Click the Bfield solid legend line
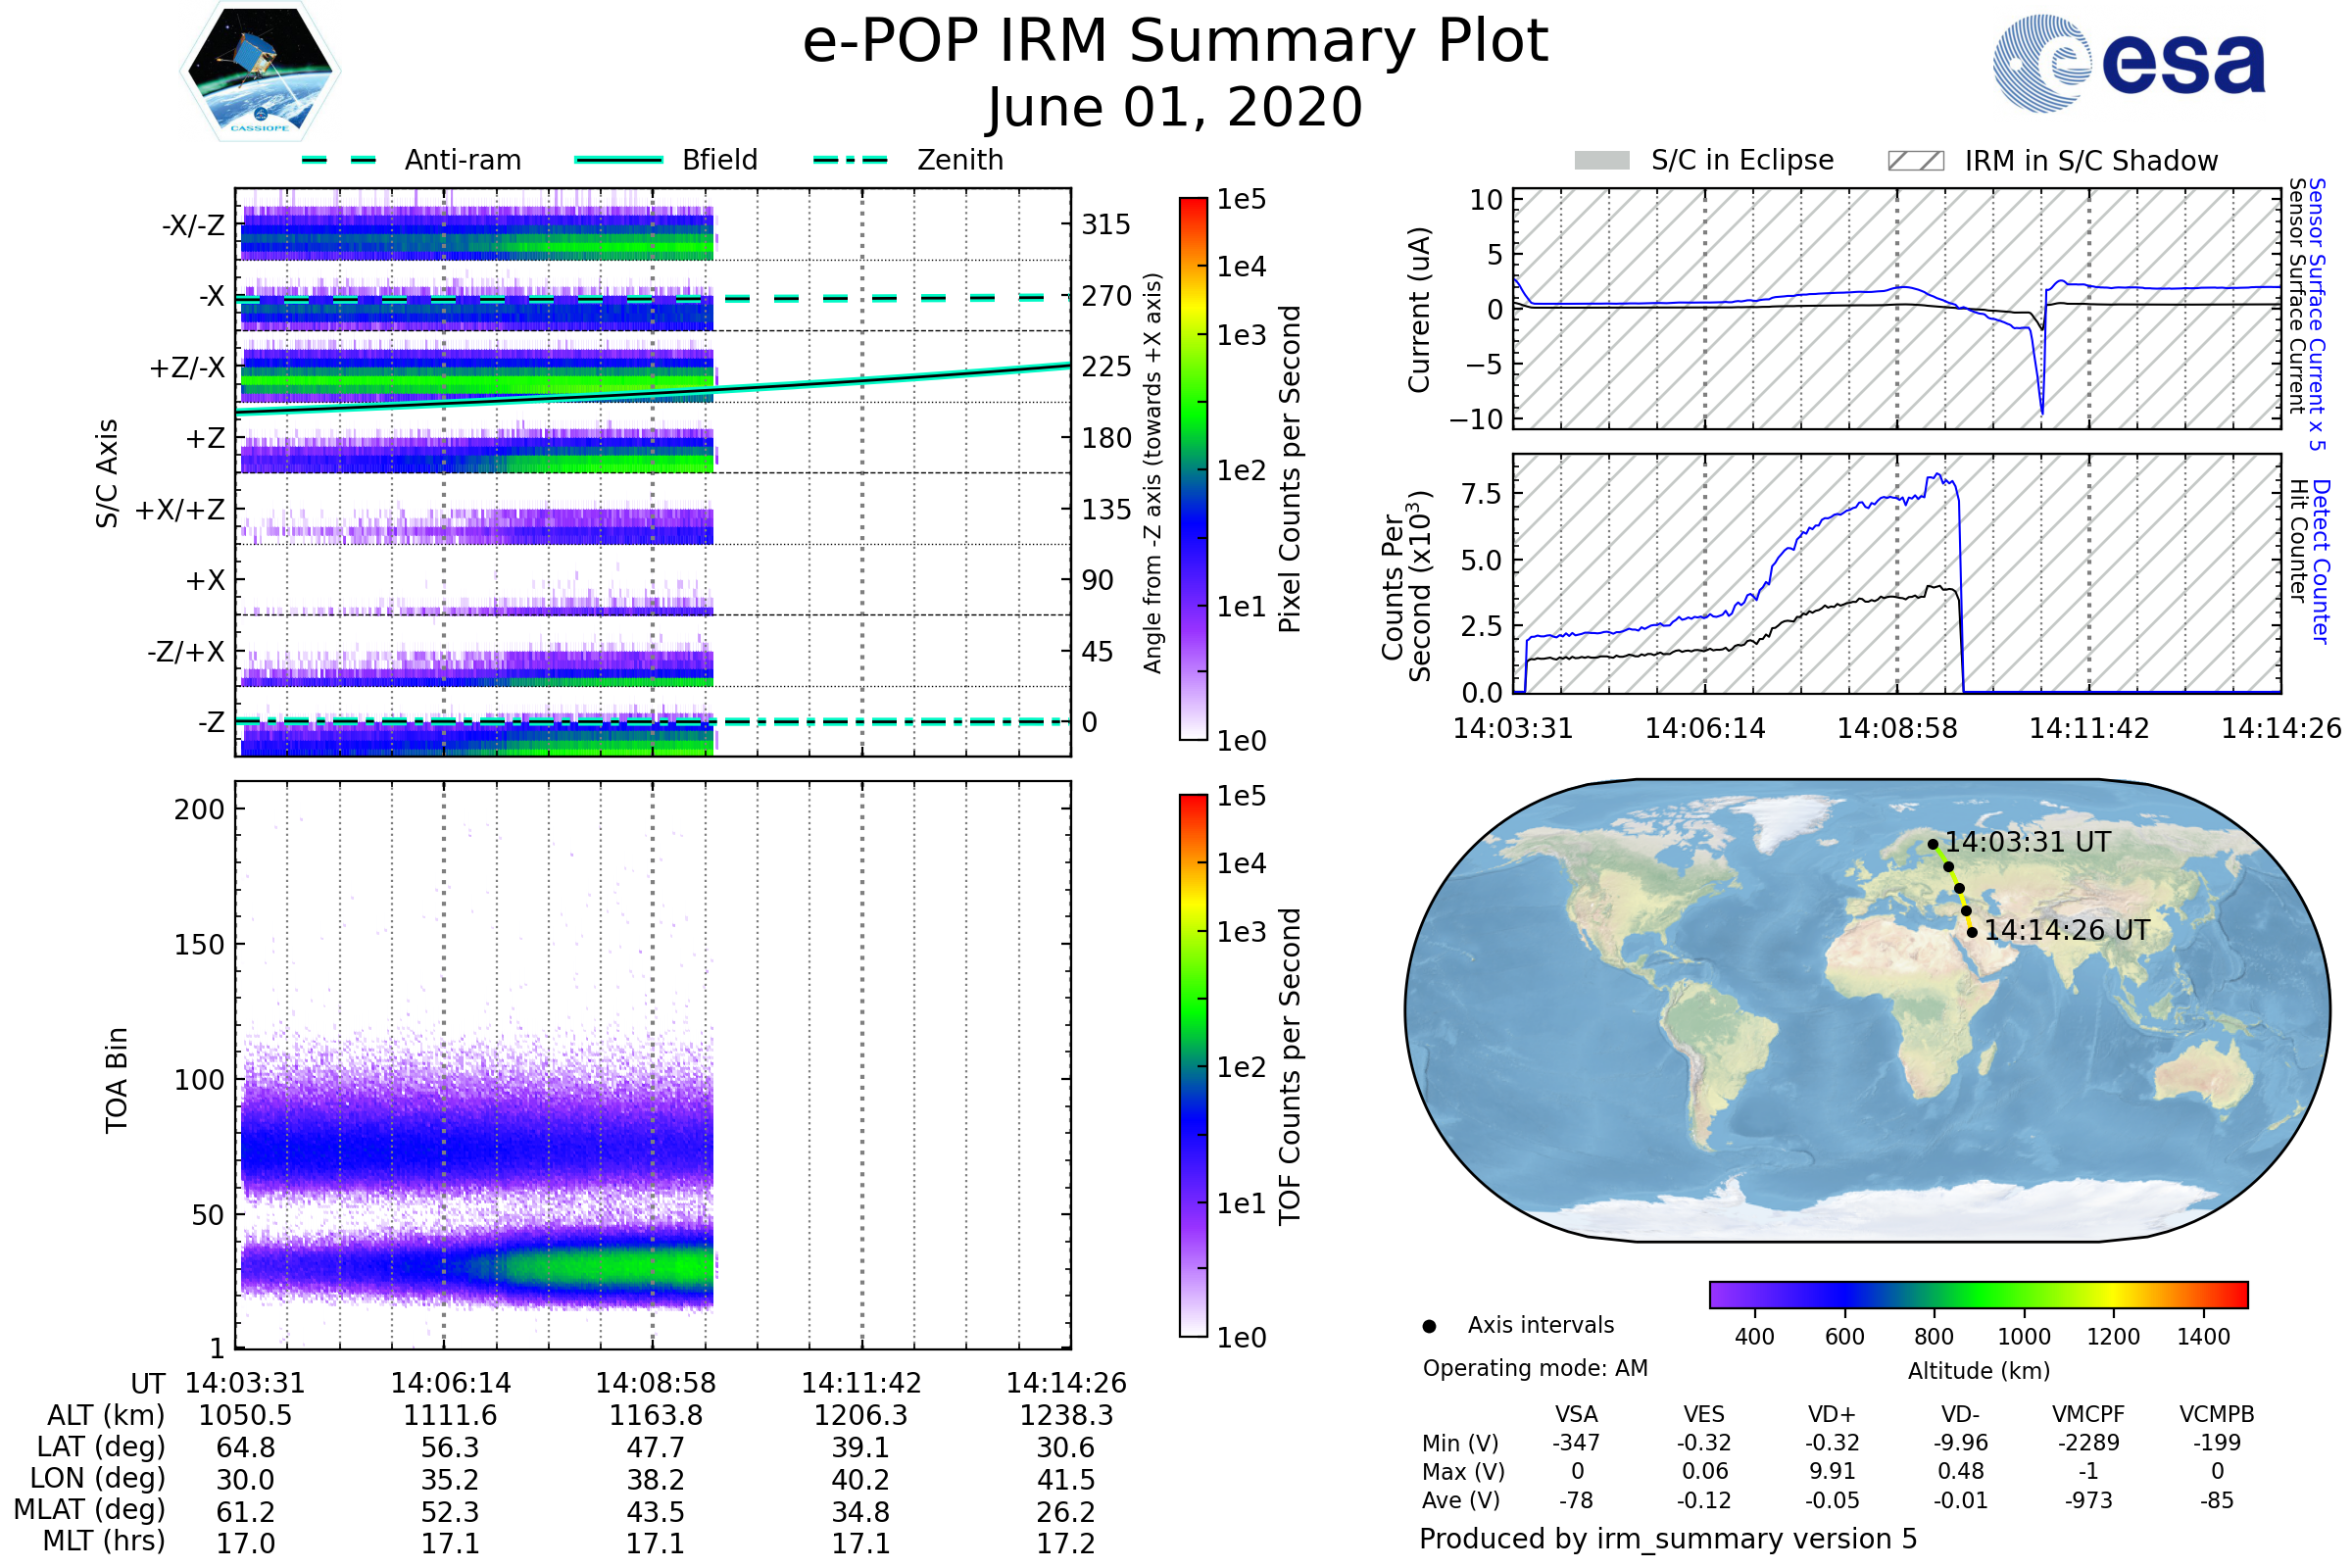Viewport: 2352px width, 1568px height. coord(618,160)
